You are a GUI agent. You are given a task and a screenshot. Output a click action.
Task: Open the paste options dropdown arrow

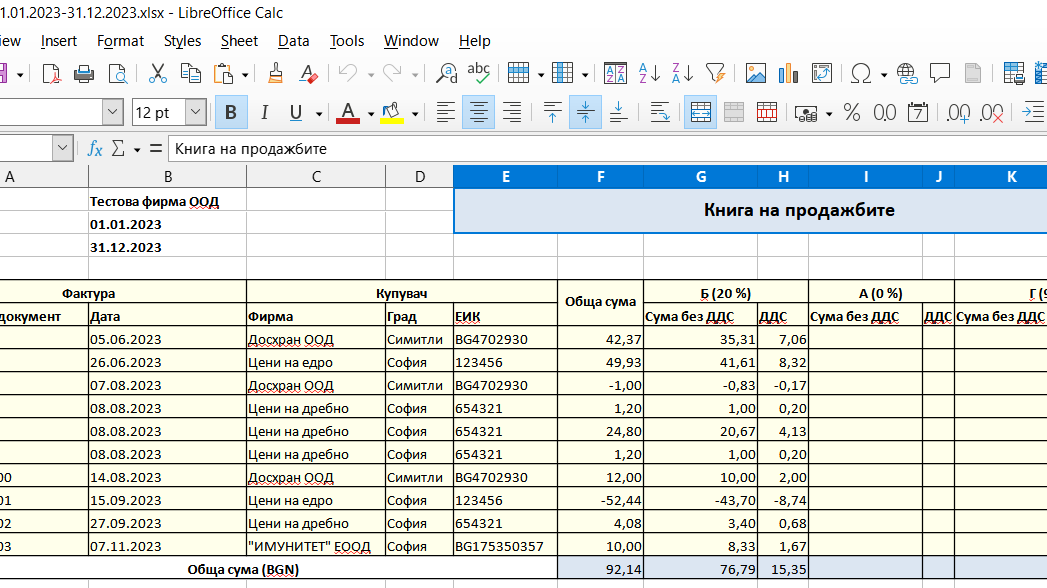click(245, 74)
